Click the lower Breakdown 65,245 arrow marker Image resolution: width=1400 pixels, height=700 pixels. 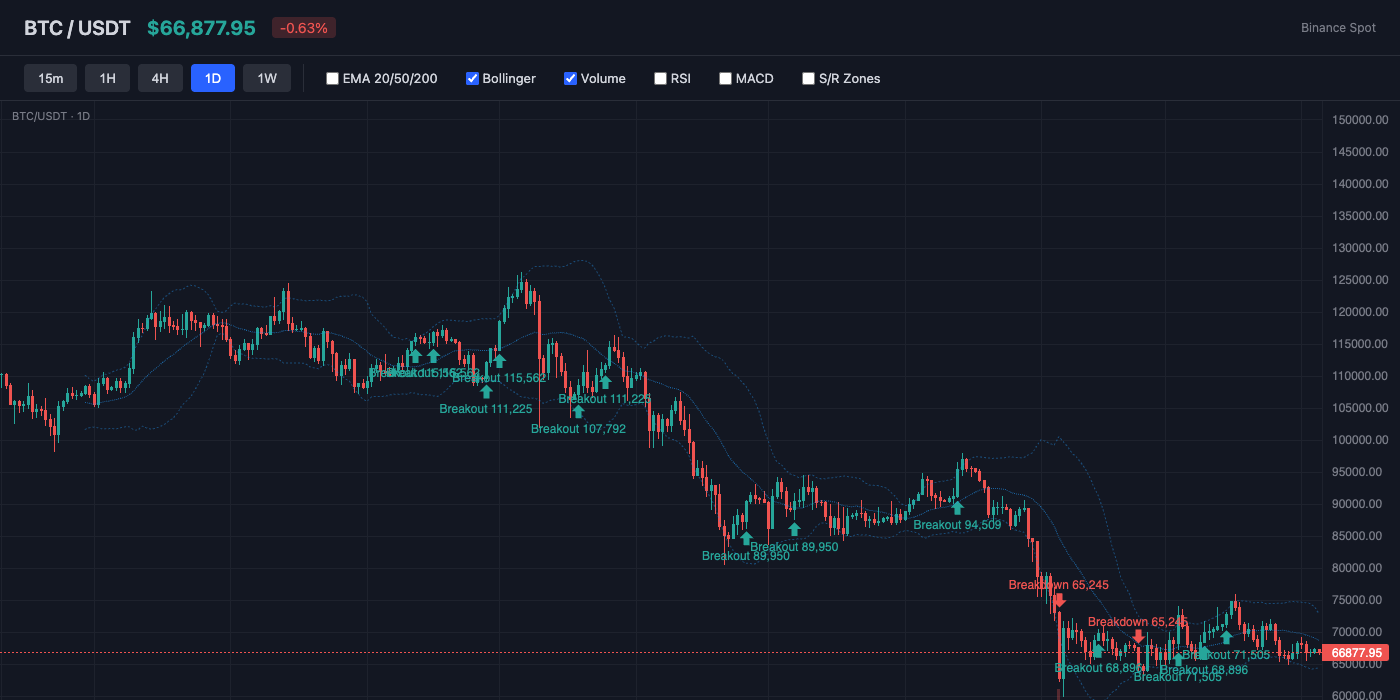click(x=1138, y=636)
